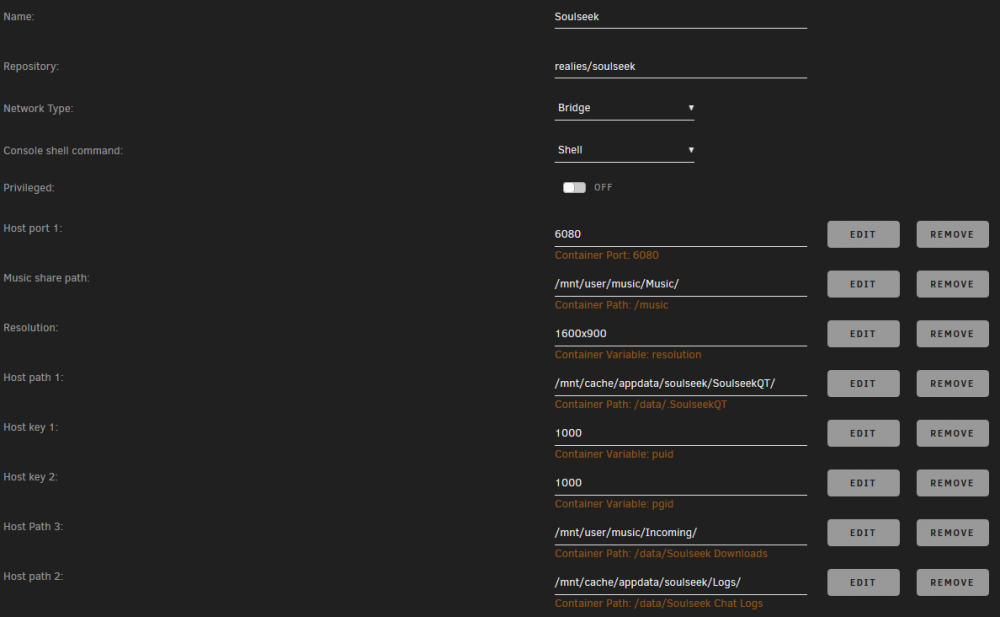Image resolution: width=1000 pixels, height=617 pixels.
Task: Click 'Container Path: /data/Soulseek Chat Logs' text
Action: 659,604
